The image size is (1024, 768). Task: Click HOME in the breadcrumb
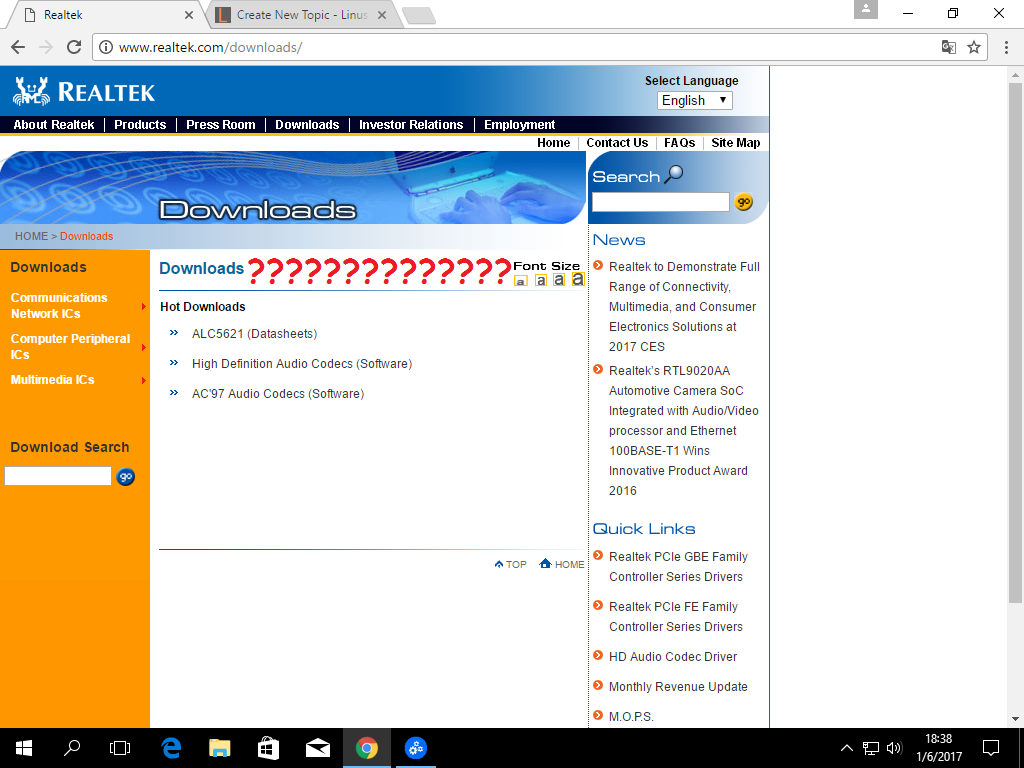coord(31,236)
